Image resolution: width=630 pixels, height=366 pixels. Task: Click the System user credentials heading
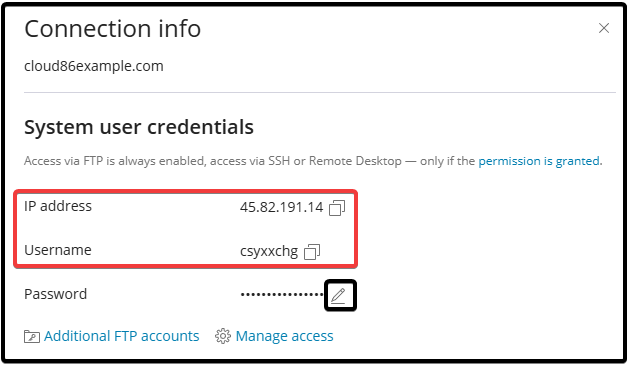[139, 127]
